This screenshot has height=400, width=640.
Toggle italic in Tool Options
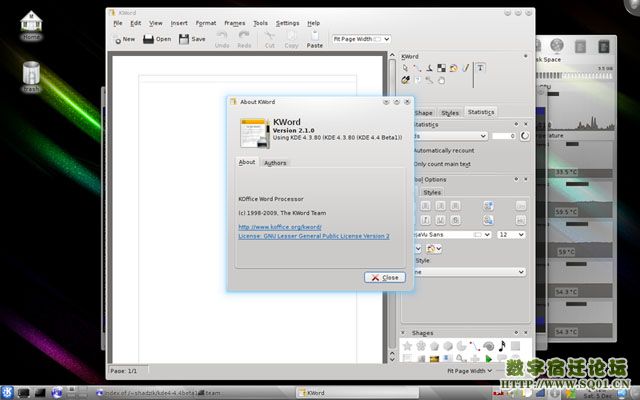click(x=425, y=220)
